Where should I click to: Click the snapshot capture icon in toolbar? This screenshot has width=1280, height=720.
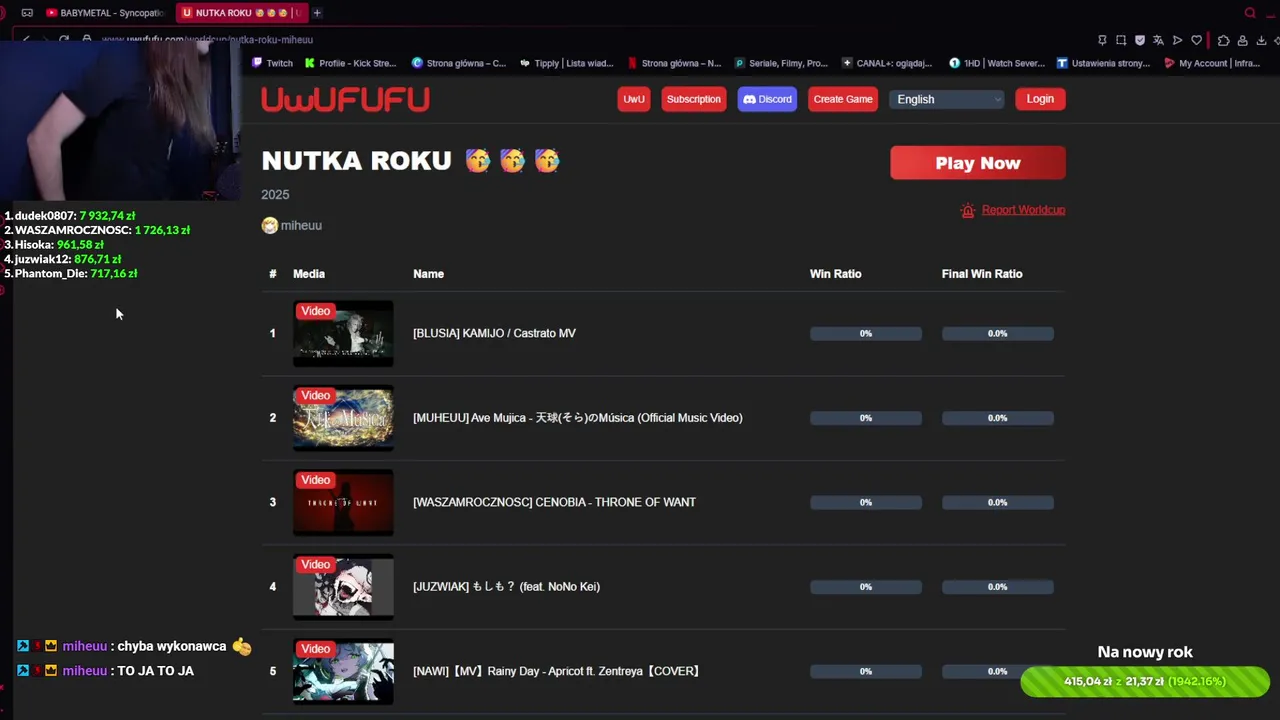[x=1121, y=40]
